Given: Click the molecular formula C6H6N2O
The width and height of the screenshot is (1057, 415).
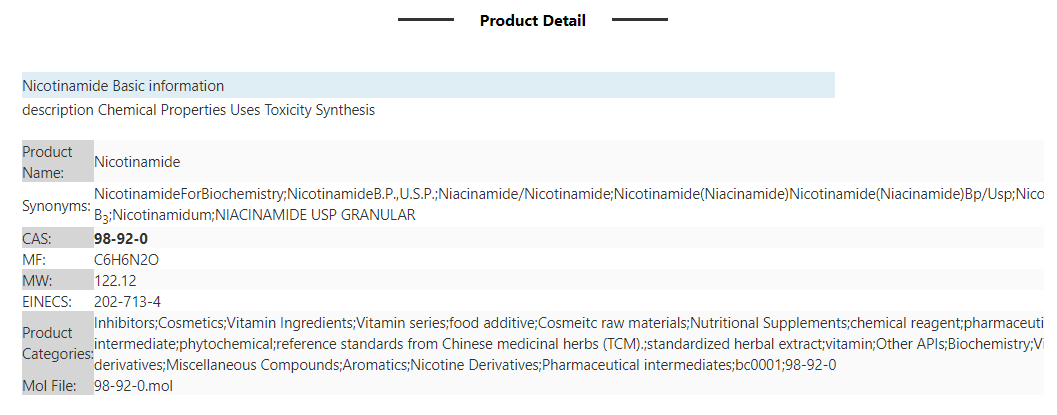Looking at the screenshot, I should [x=126, y=259].
